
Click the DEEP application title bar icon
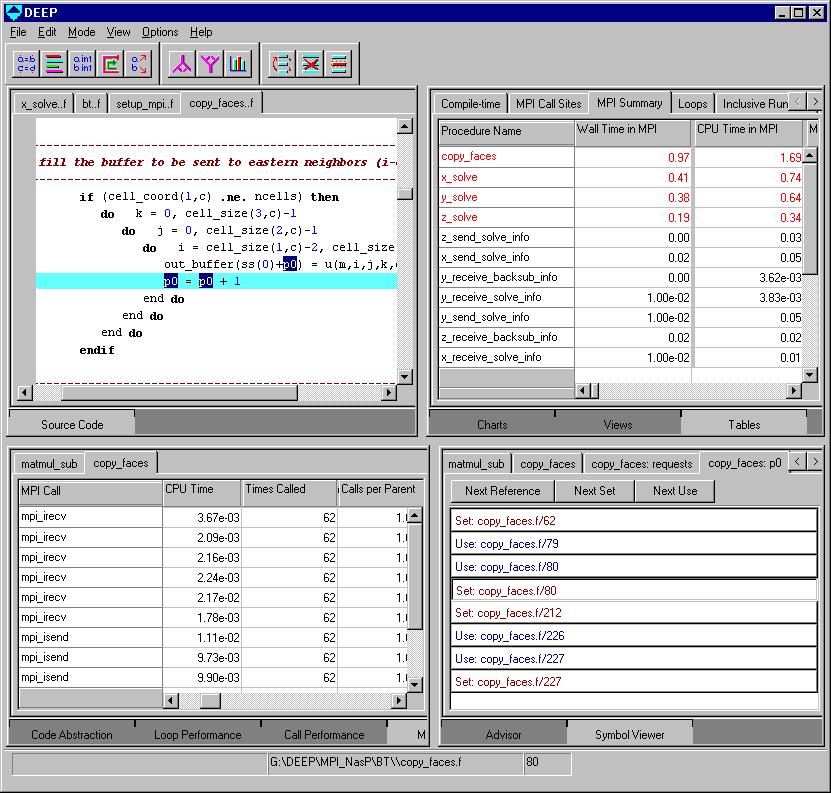(x=13, y=12)
